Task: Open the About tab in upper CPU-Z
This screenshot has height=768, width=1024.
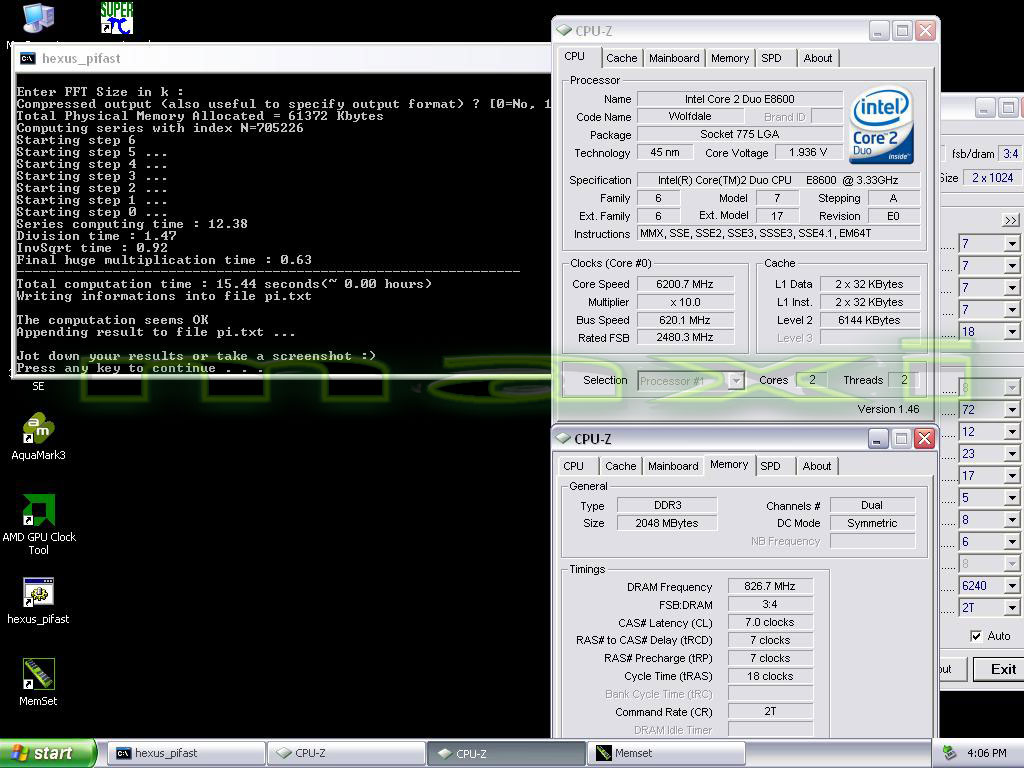Action: pyautogui.click(x=818, y=58)
